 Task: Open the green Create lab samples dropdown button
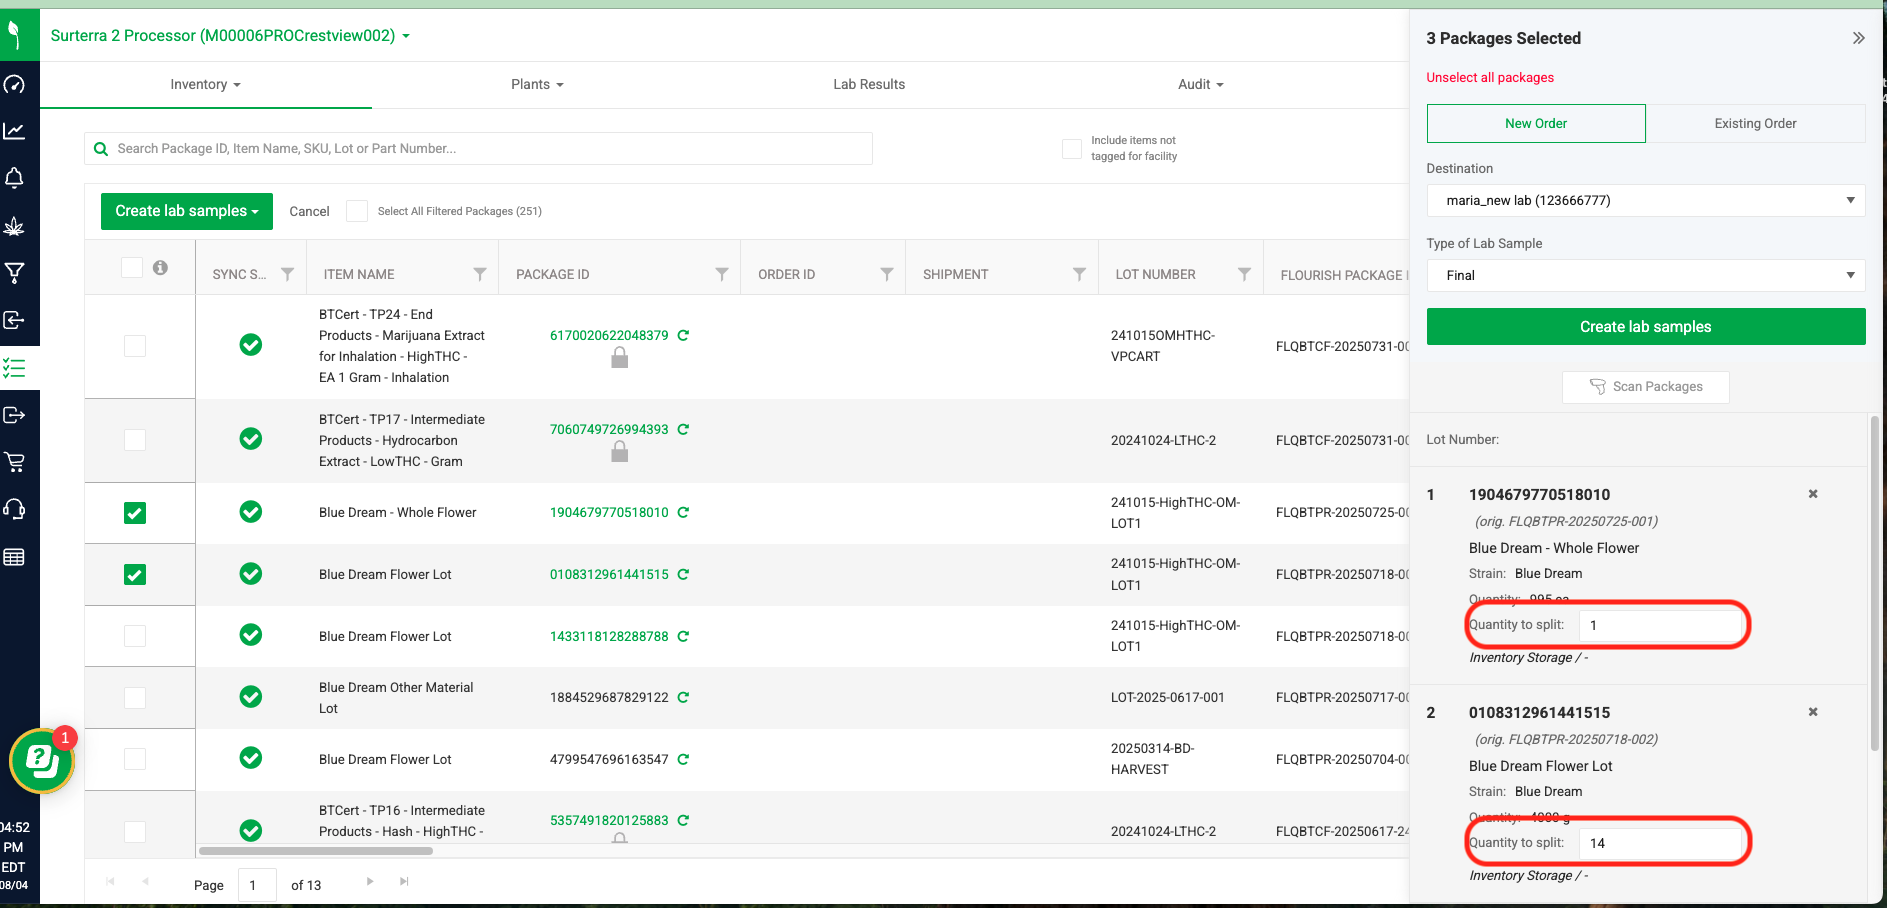187,211
